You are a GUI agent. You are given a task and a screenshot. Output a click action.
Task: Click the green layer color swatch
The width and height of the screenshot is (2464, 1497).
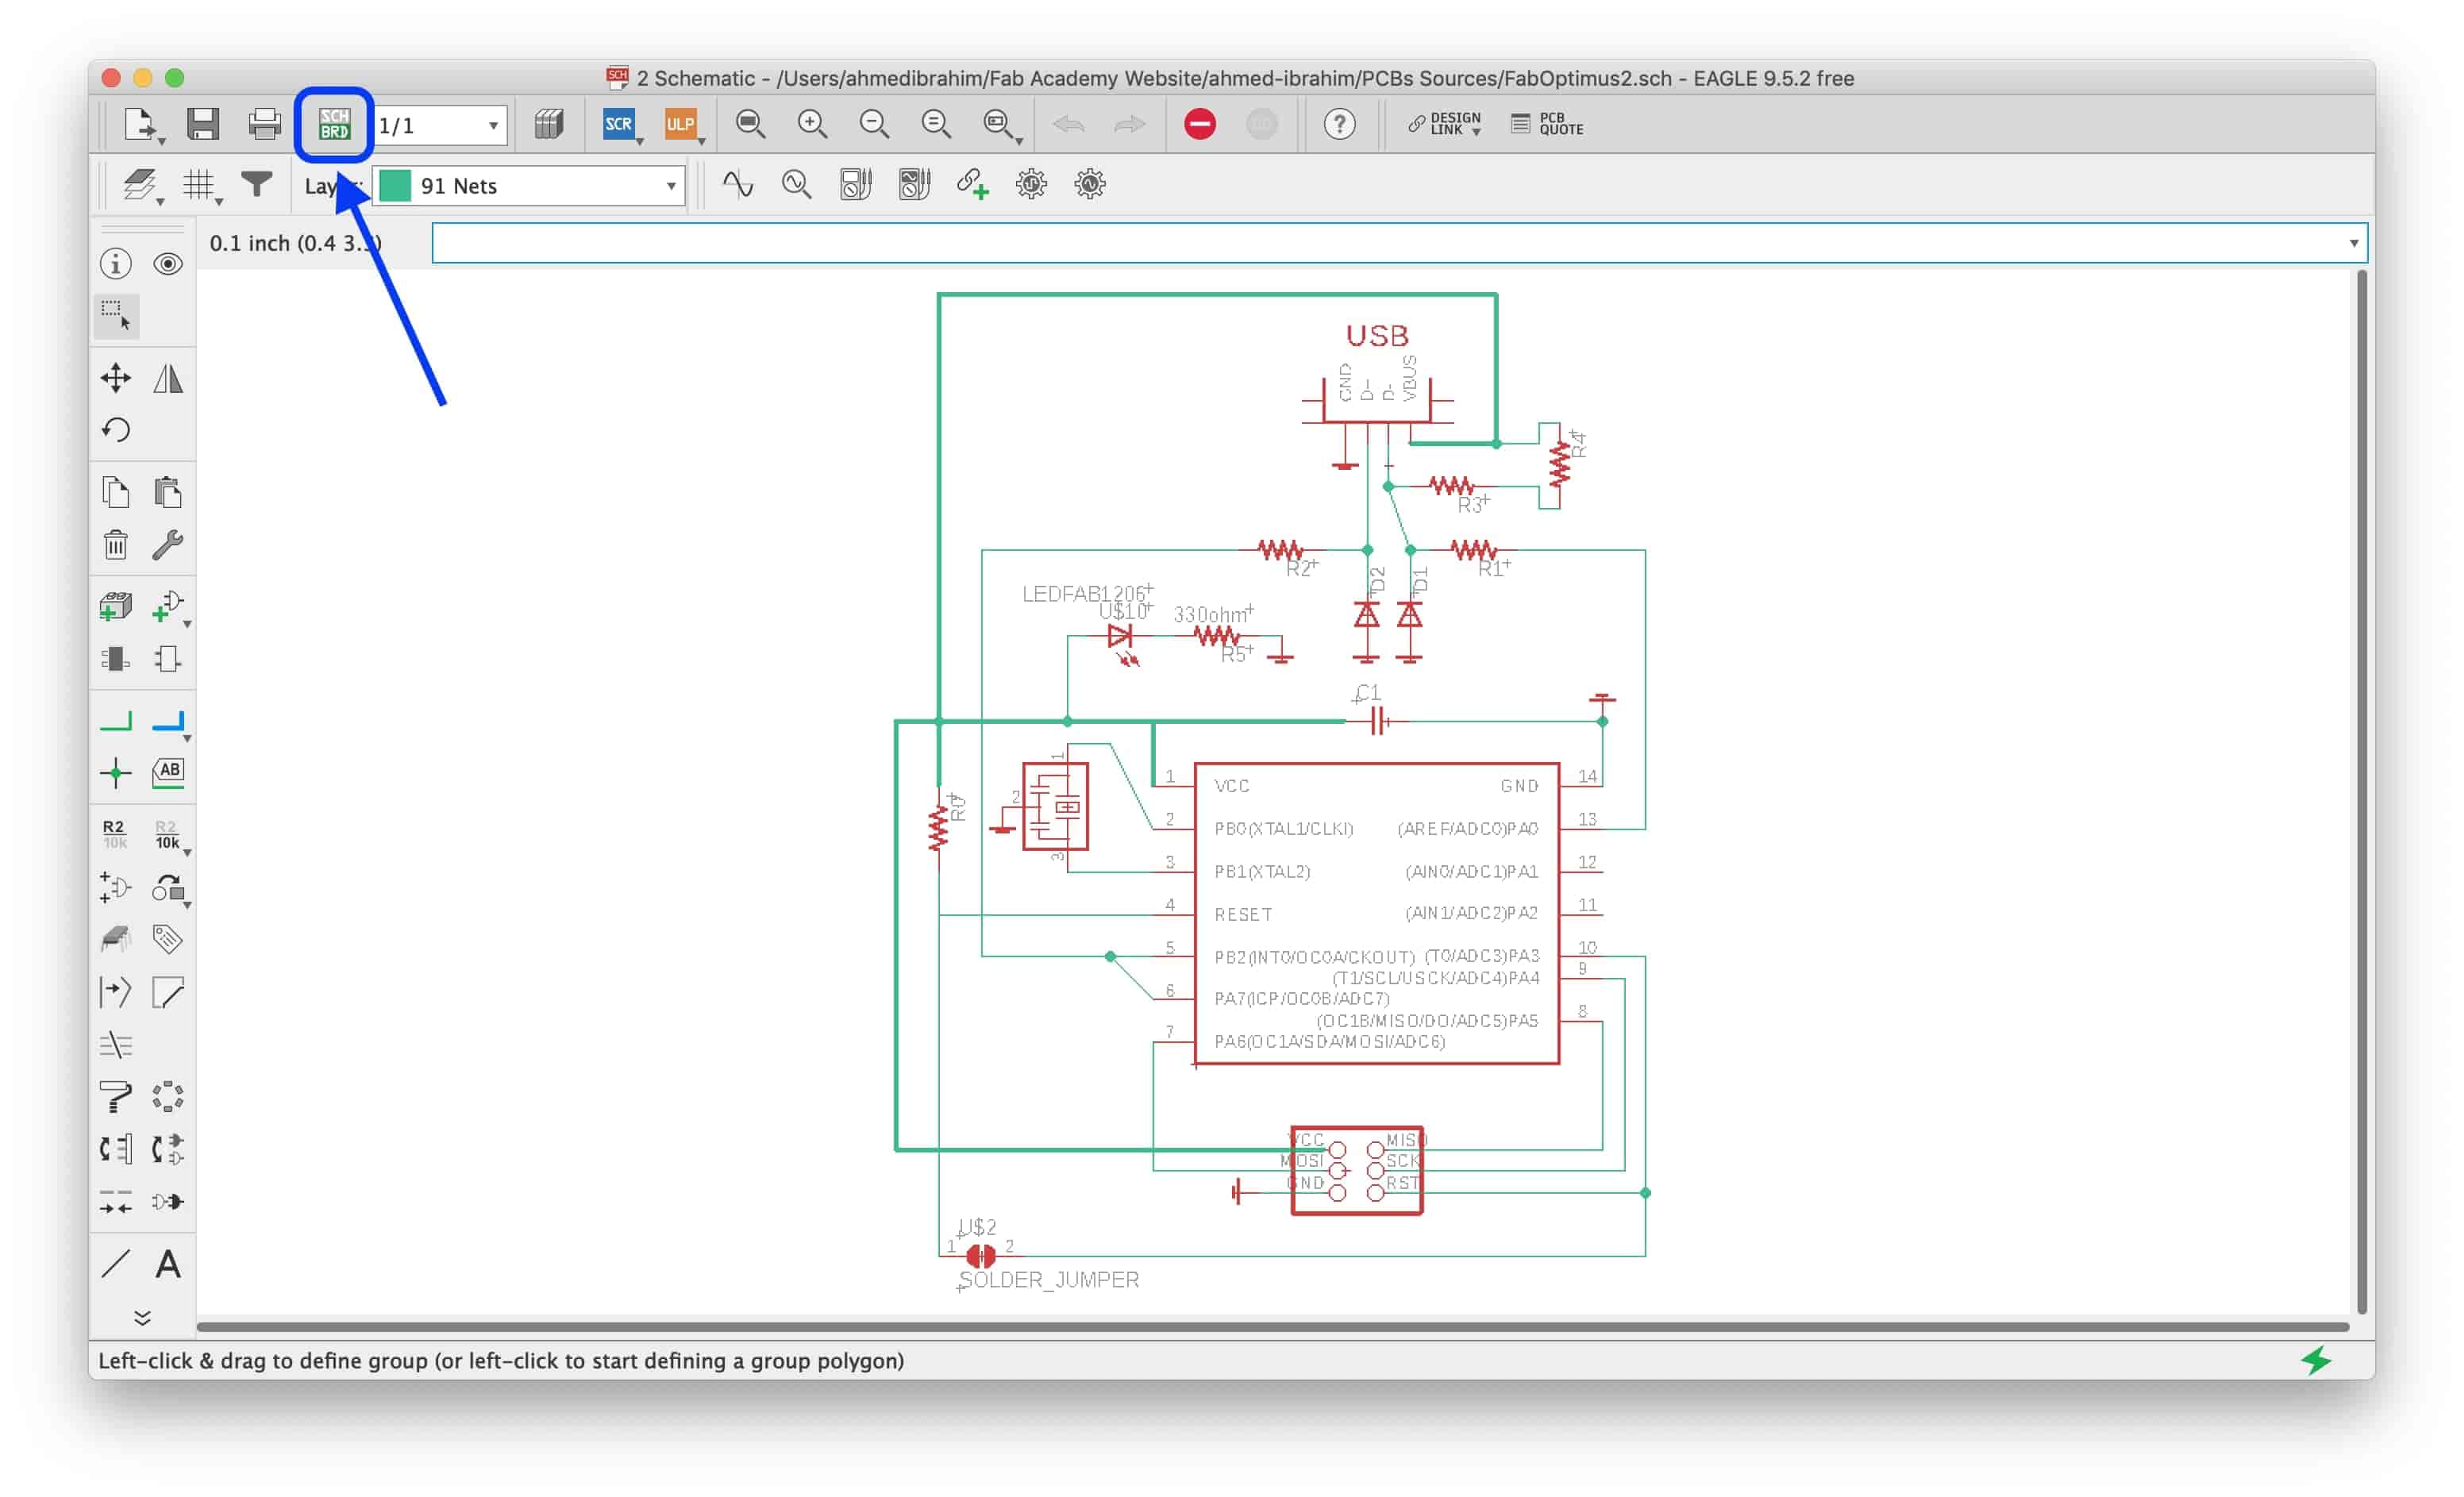tap(396, 186)
